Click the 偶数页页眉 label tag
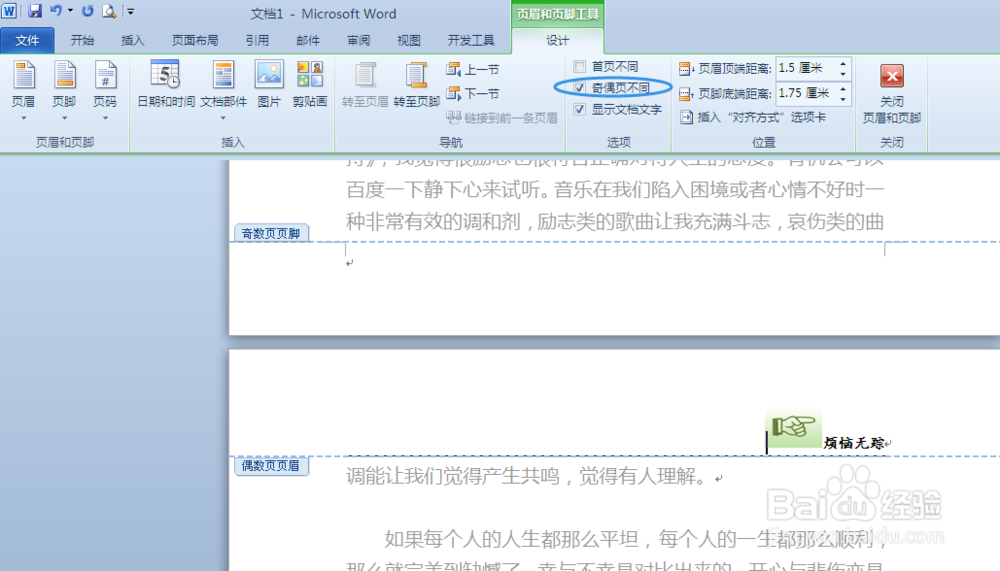 pos(271,466)
